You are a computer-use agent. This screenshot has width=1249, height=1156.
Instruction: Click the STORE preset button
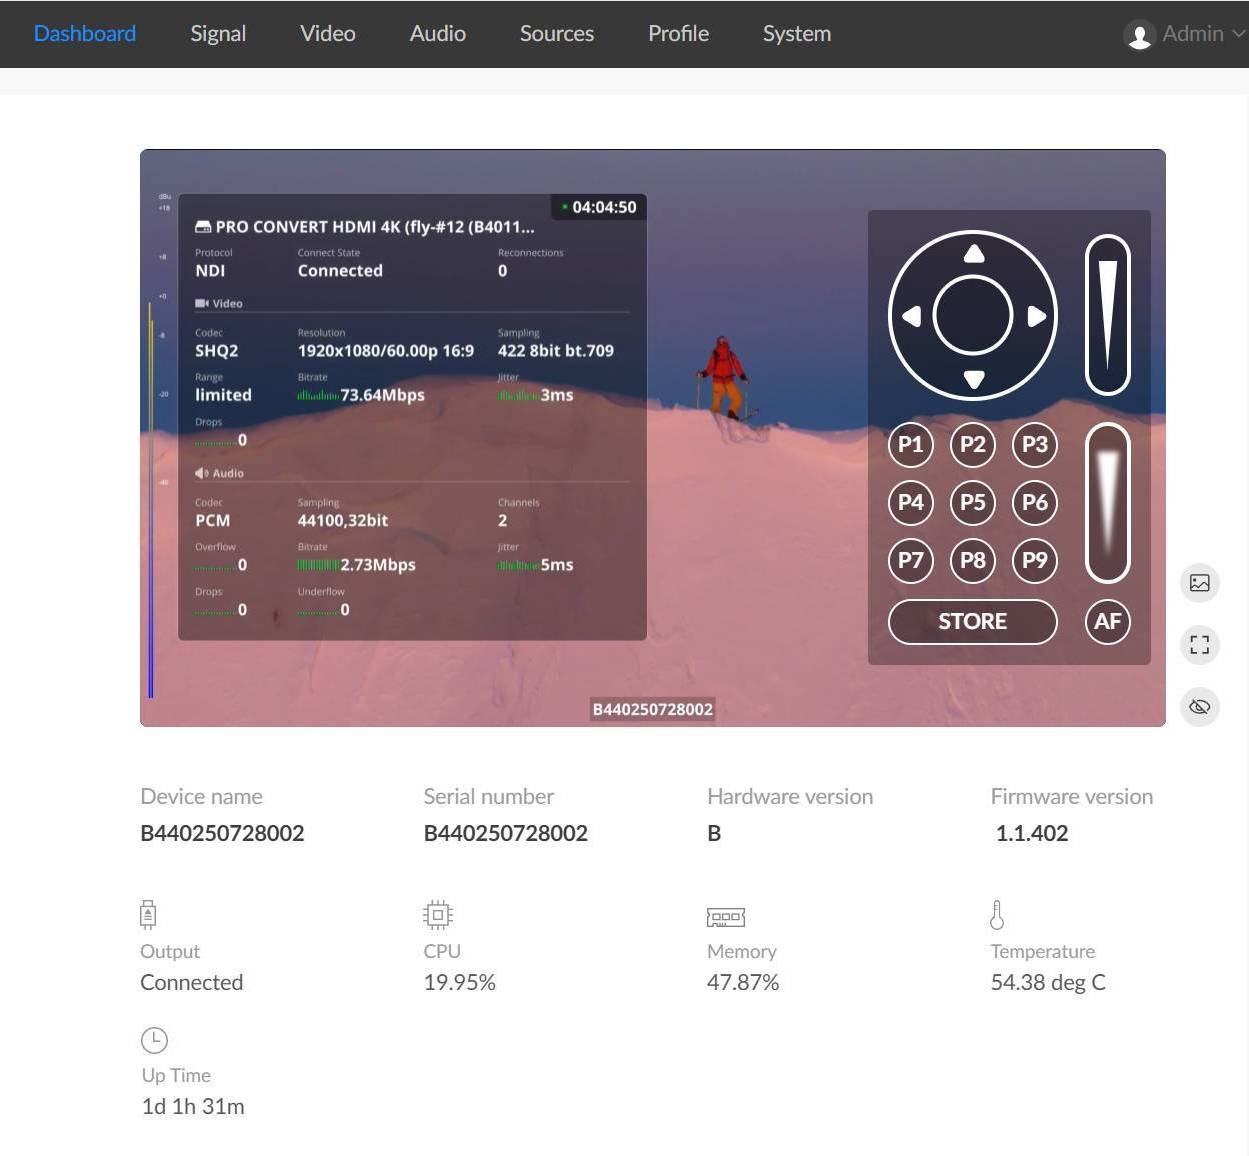pos(972,621)
